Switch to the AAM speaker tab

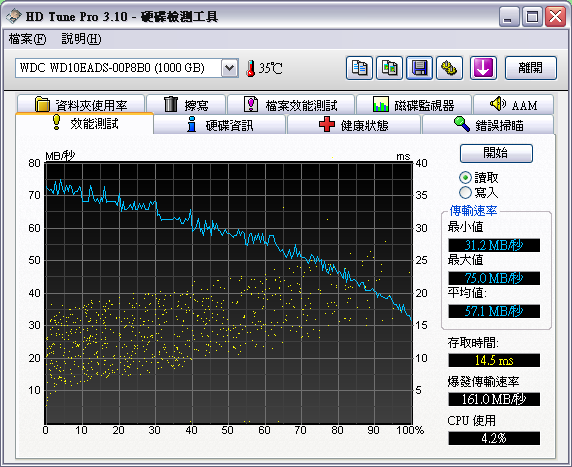[x=513, y=104]
